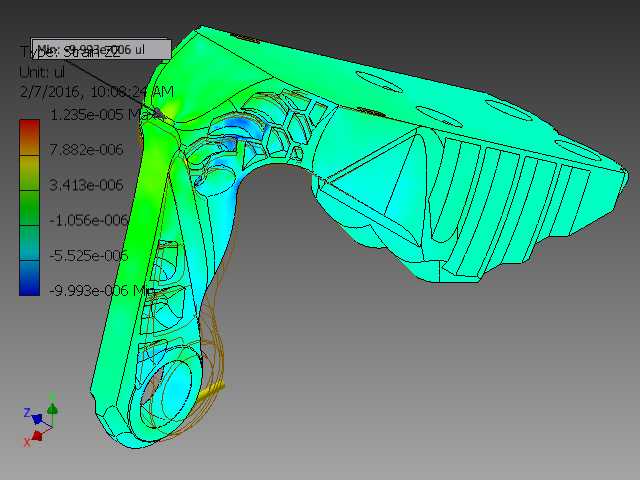Pick the dark blue band of the color legend
Image resolution: width=640 pixels, height=480 pixels.
(x=29, y=278)
